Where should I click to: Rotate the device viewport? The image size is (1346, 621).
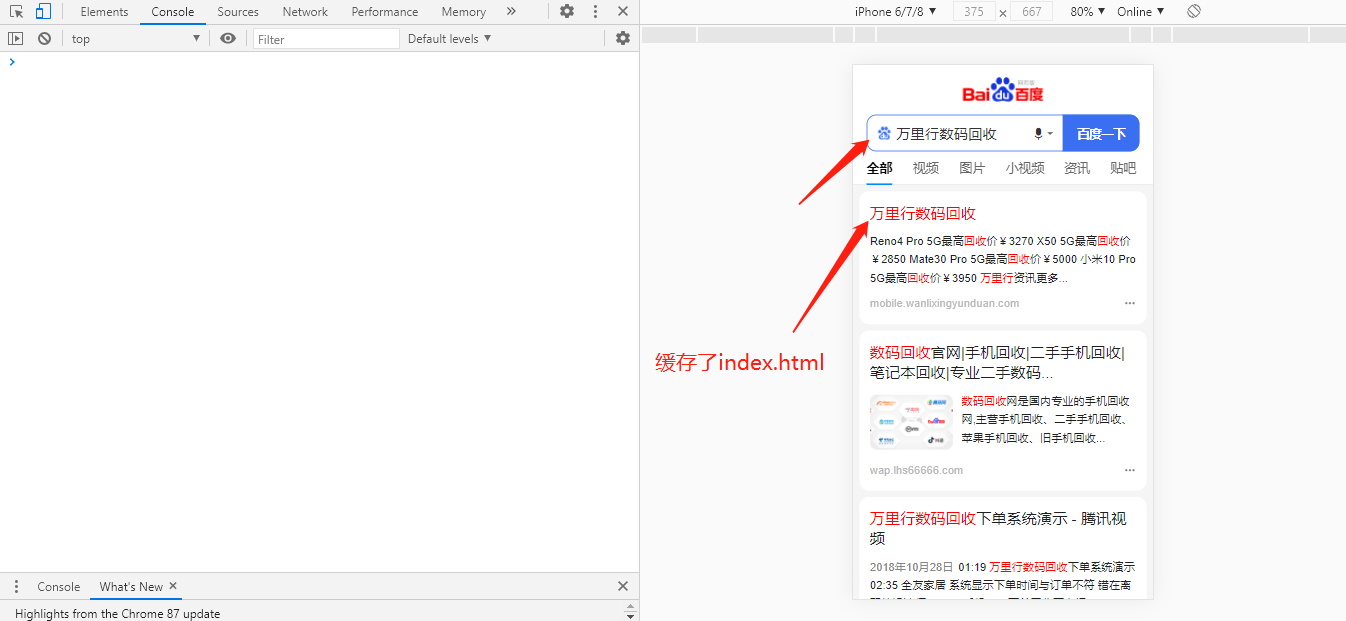[x=1194, y=12]
